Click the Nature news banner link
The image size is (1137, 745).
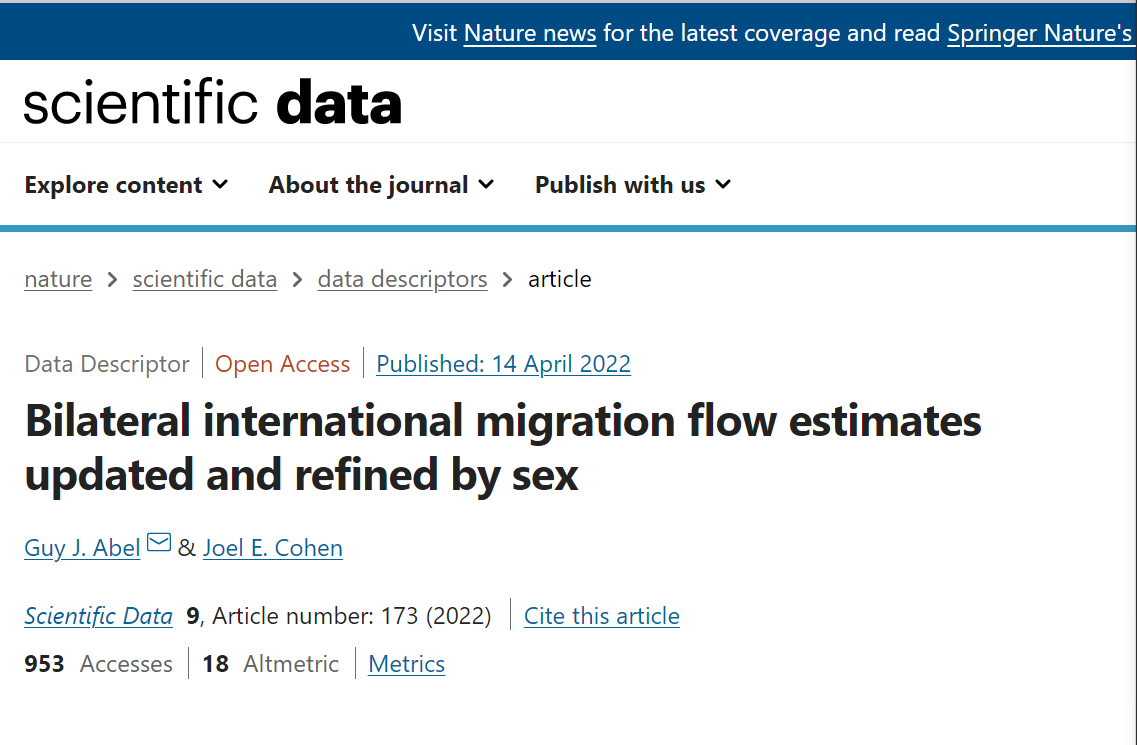click(x=530, y=34)
